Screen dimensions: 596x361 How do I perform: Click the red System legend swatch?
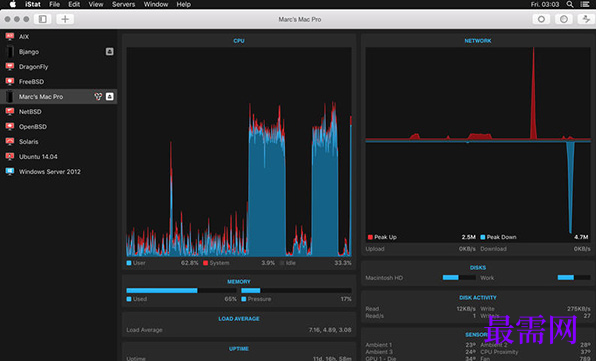tap(205, 263)
